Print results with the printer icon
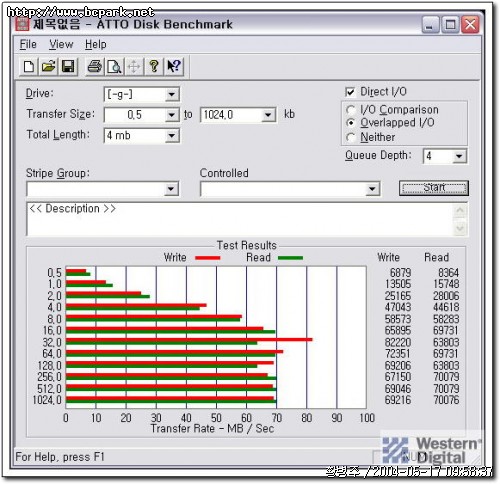This screenshot has width=500, height=484. [x=95, y=67]
